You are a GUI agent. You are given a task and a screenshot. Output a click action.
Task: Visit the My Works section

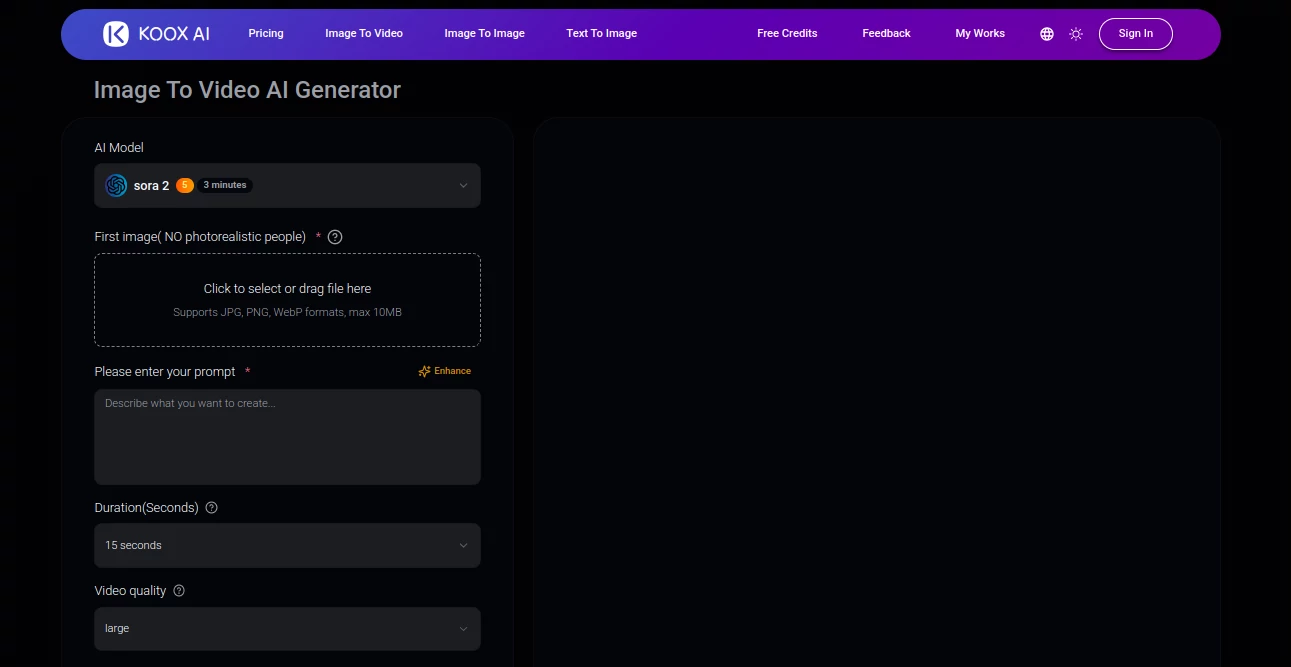click(x=979, y=33)
